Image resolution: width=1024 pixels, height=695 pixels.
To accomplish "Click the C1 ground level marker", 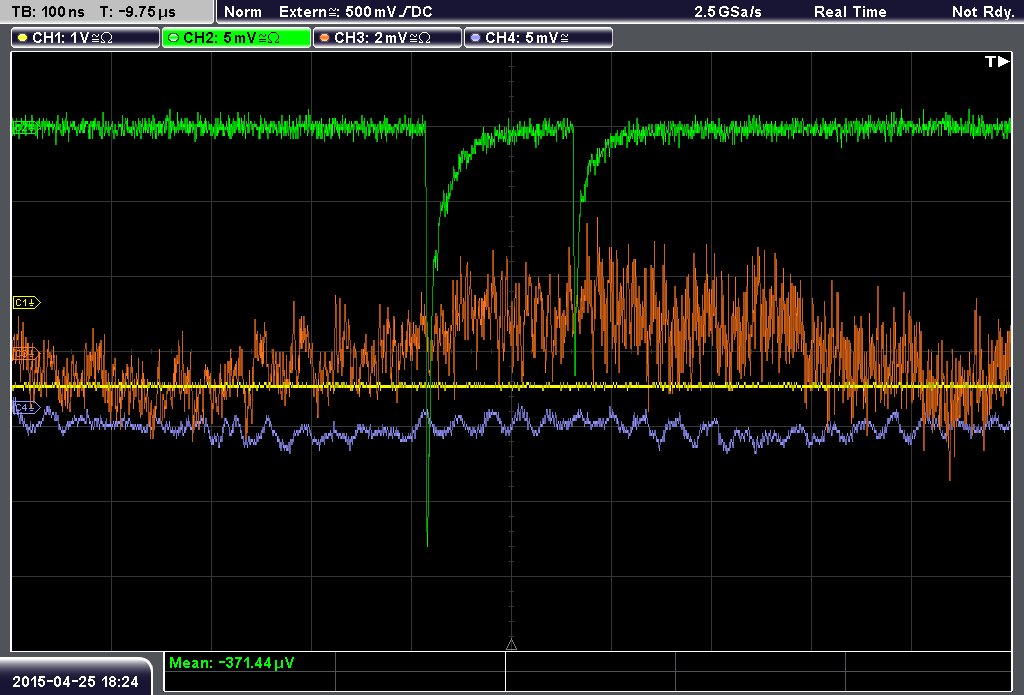I will [x=27, y=302].
